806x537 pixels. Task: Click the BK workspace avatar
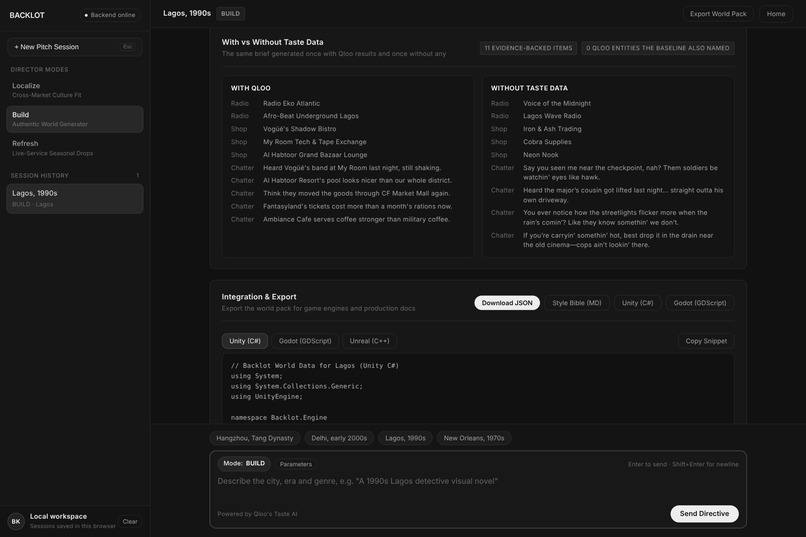16,521
